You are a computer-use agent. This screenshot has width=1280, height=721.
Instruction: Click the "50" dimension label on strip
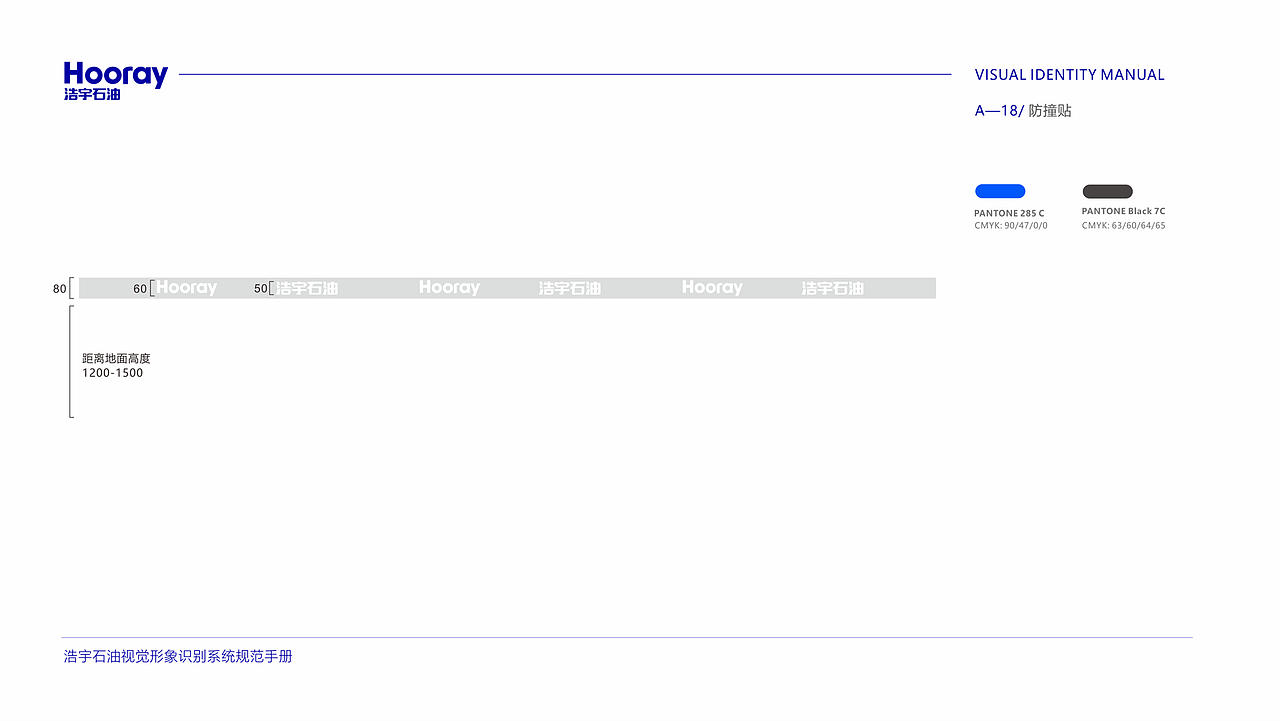click(260, 289)
